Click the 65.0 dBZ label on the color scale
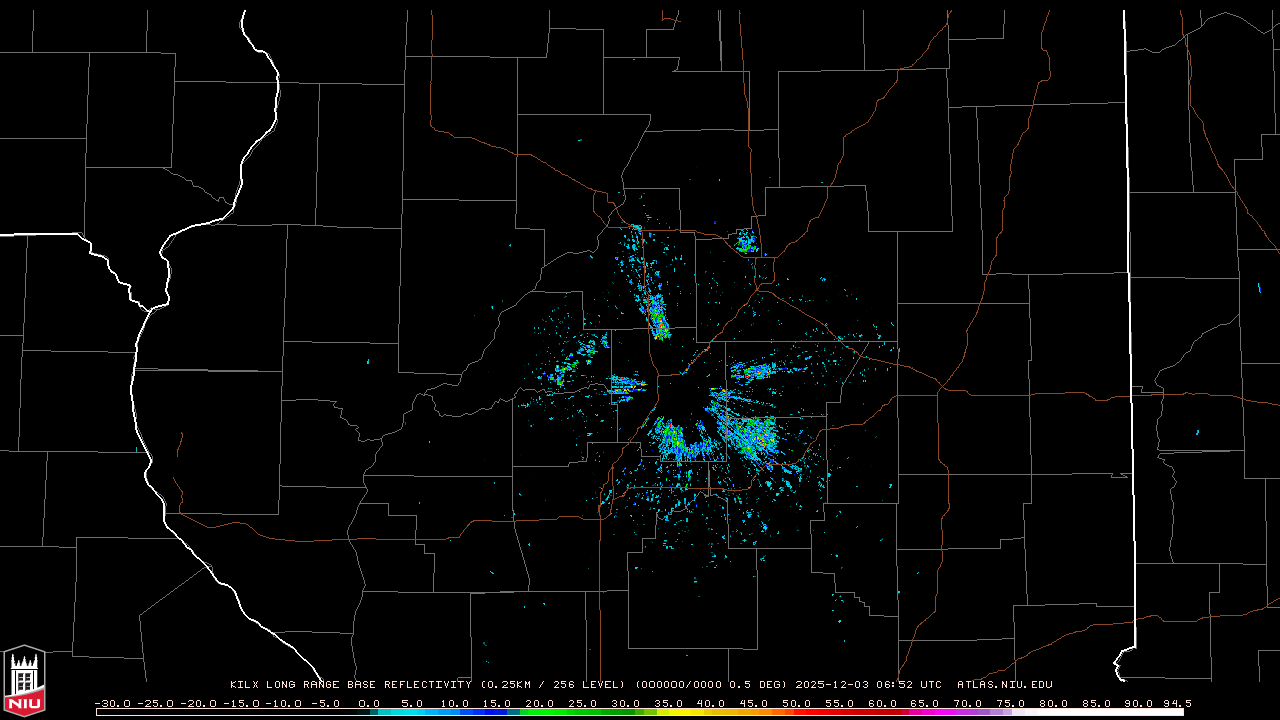Screen dimensions: 1280x720 pos(926,703)
